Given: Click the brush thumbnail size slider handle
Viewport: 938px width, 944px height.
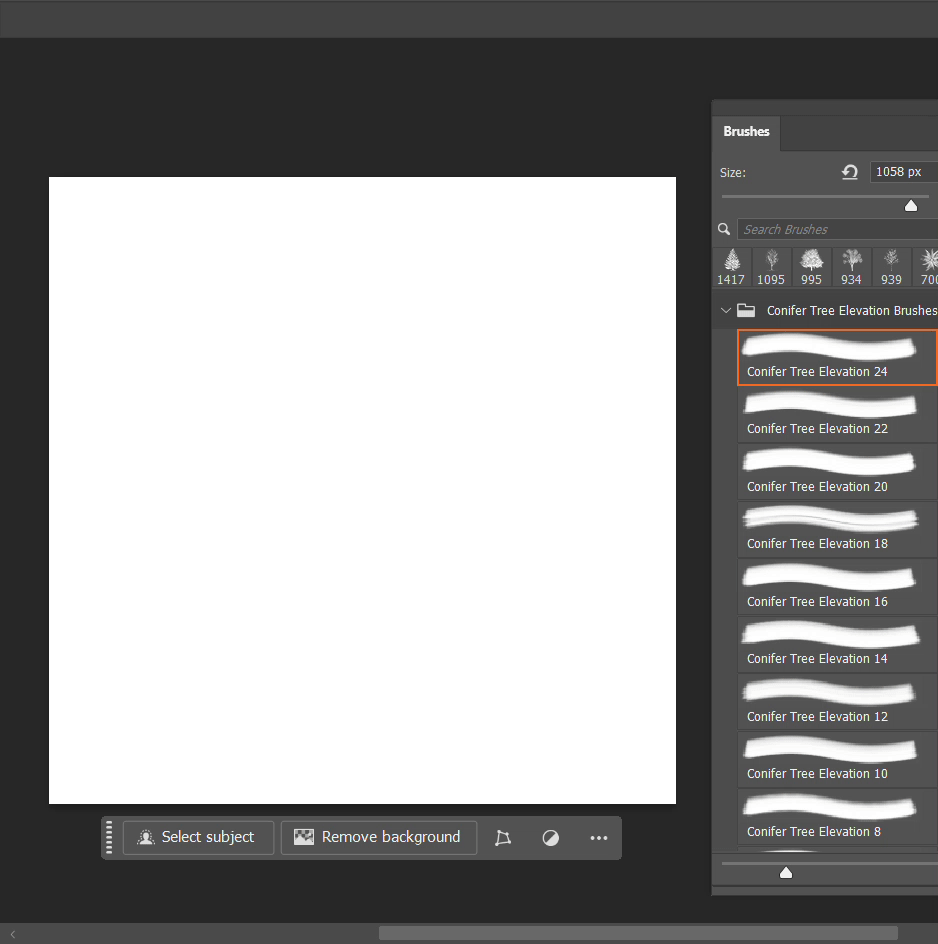Looking at the screenshot, I should [x=786, y=872].
